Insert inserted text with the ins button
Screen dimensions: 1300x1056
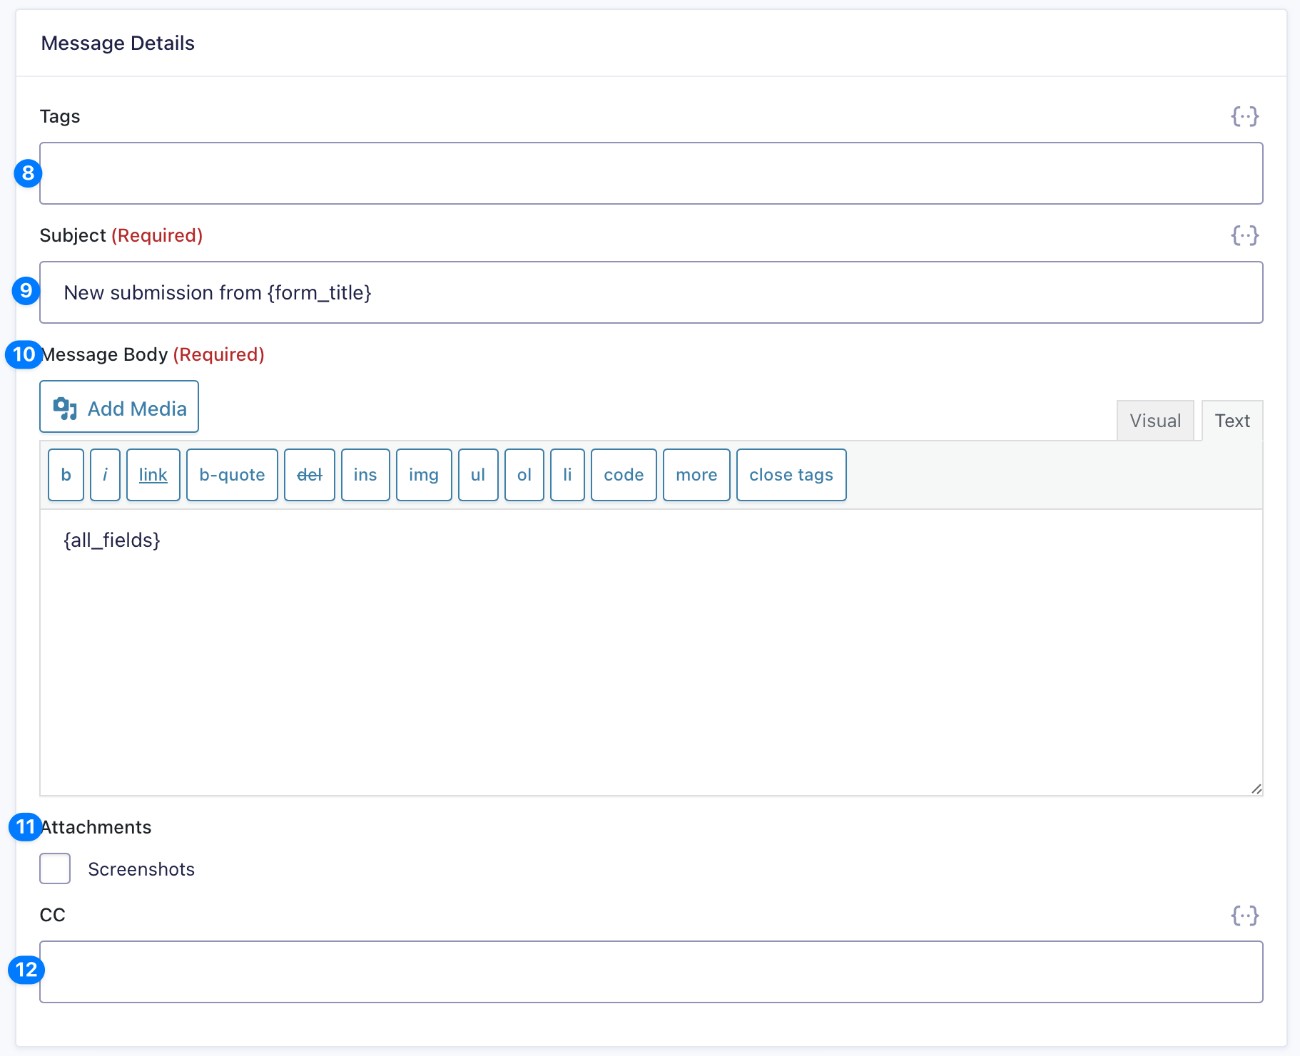coord(365,474)
